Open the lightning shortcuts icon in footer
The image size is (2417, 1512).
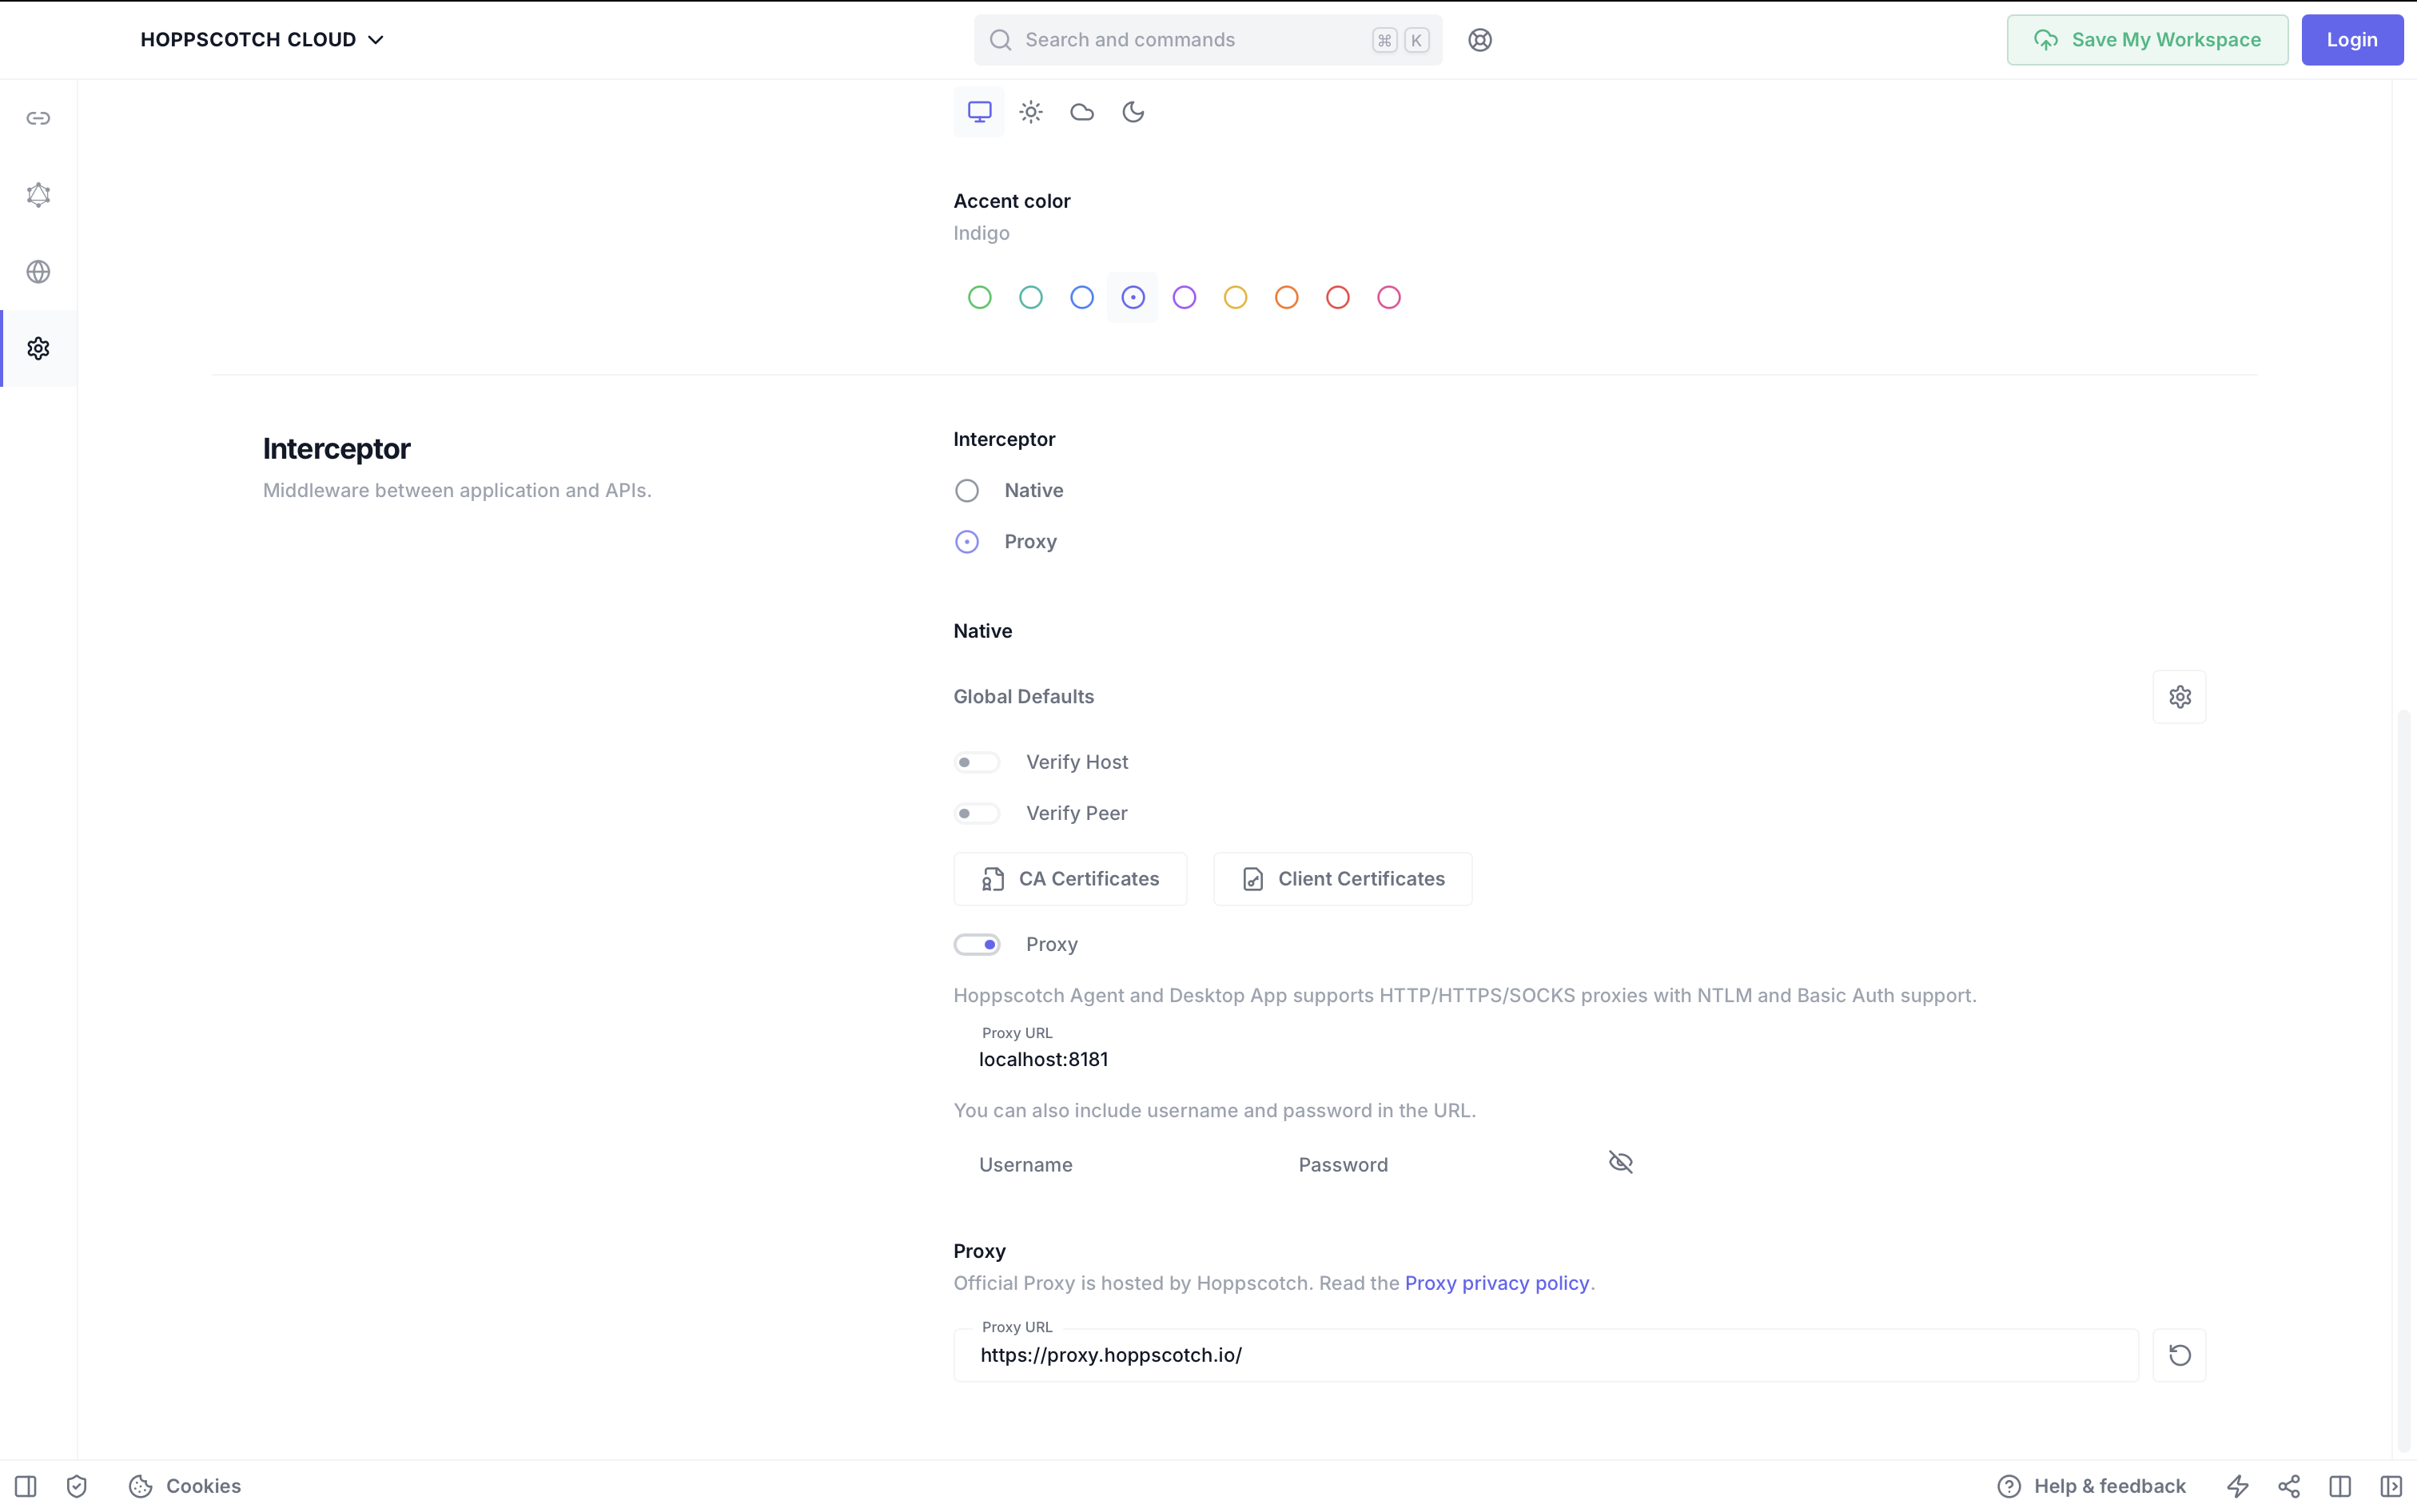[2238, 1486]
